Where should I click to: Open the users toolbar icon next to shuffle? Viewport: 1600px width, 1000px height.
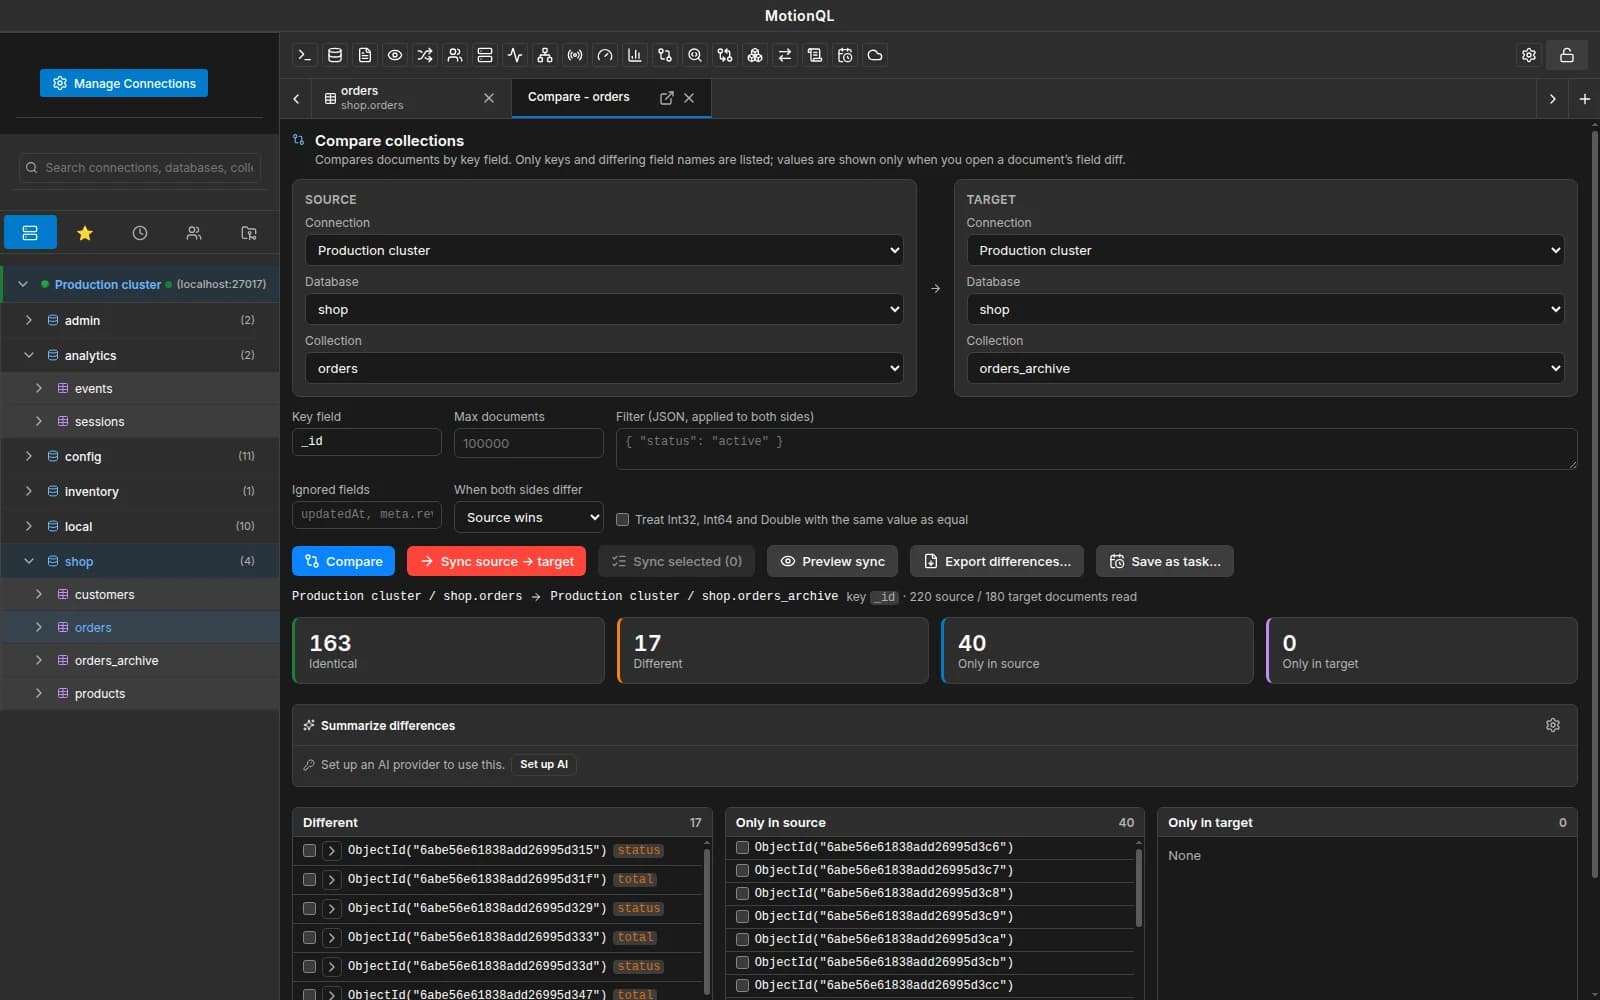[455, 55]
